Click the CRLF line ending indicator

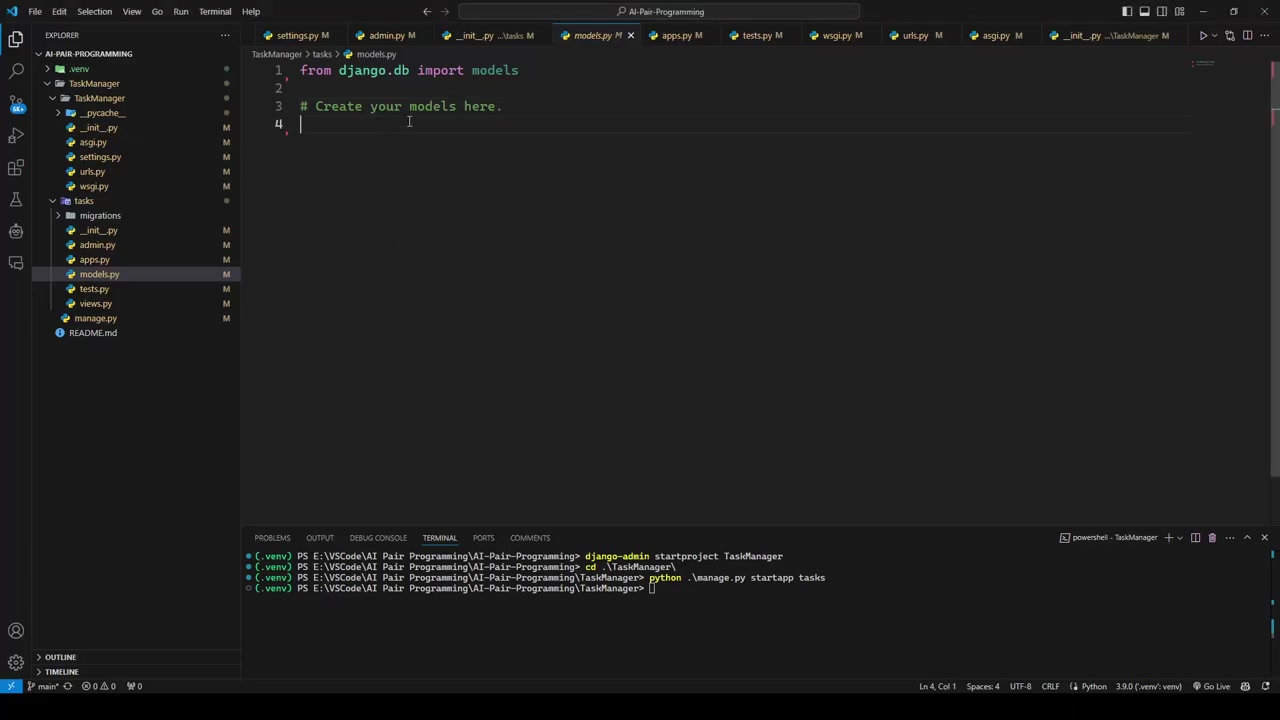tap(1050, 687)
